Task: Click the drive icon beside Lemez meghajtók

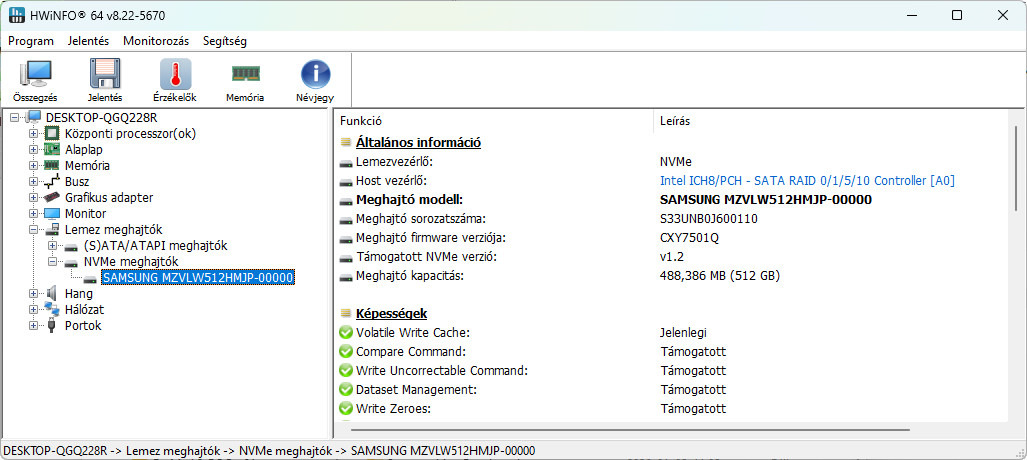Action: (x=52, y=229)
